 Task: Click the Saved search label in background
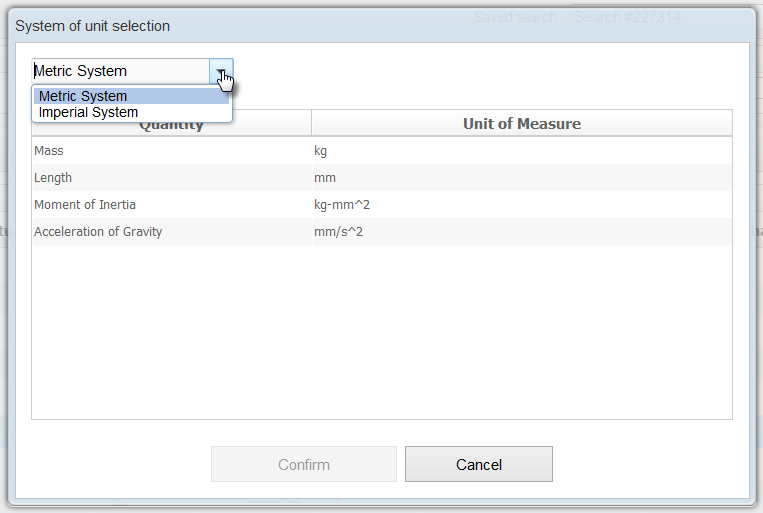[x=515, y=17]
